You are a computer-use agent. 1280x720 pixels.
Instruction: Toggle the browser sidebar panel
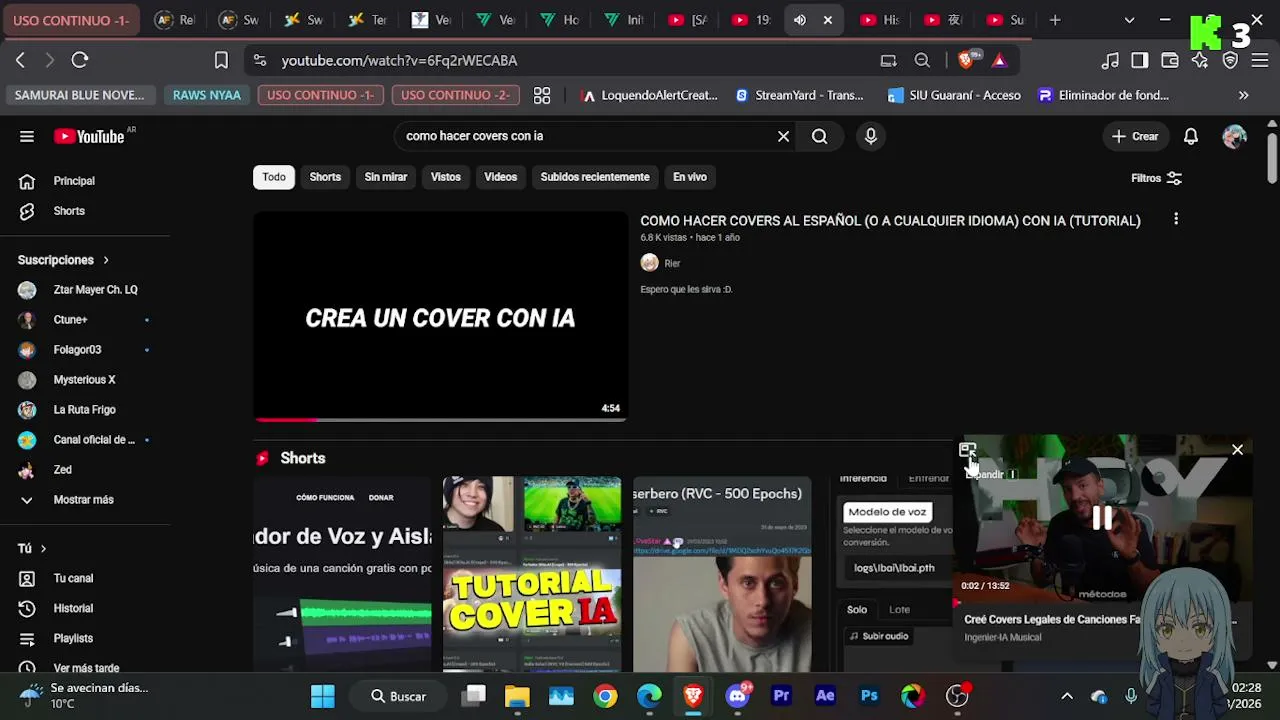pyautogui.click(x=1140, y=60)
